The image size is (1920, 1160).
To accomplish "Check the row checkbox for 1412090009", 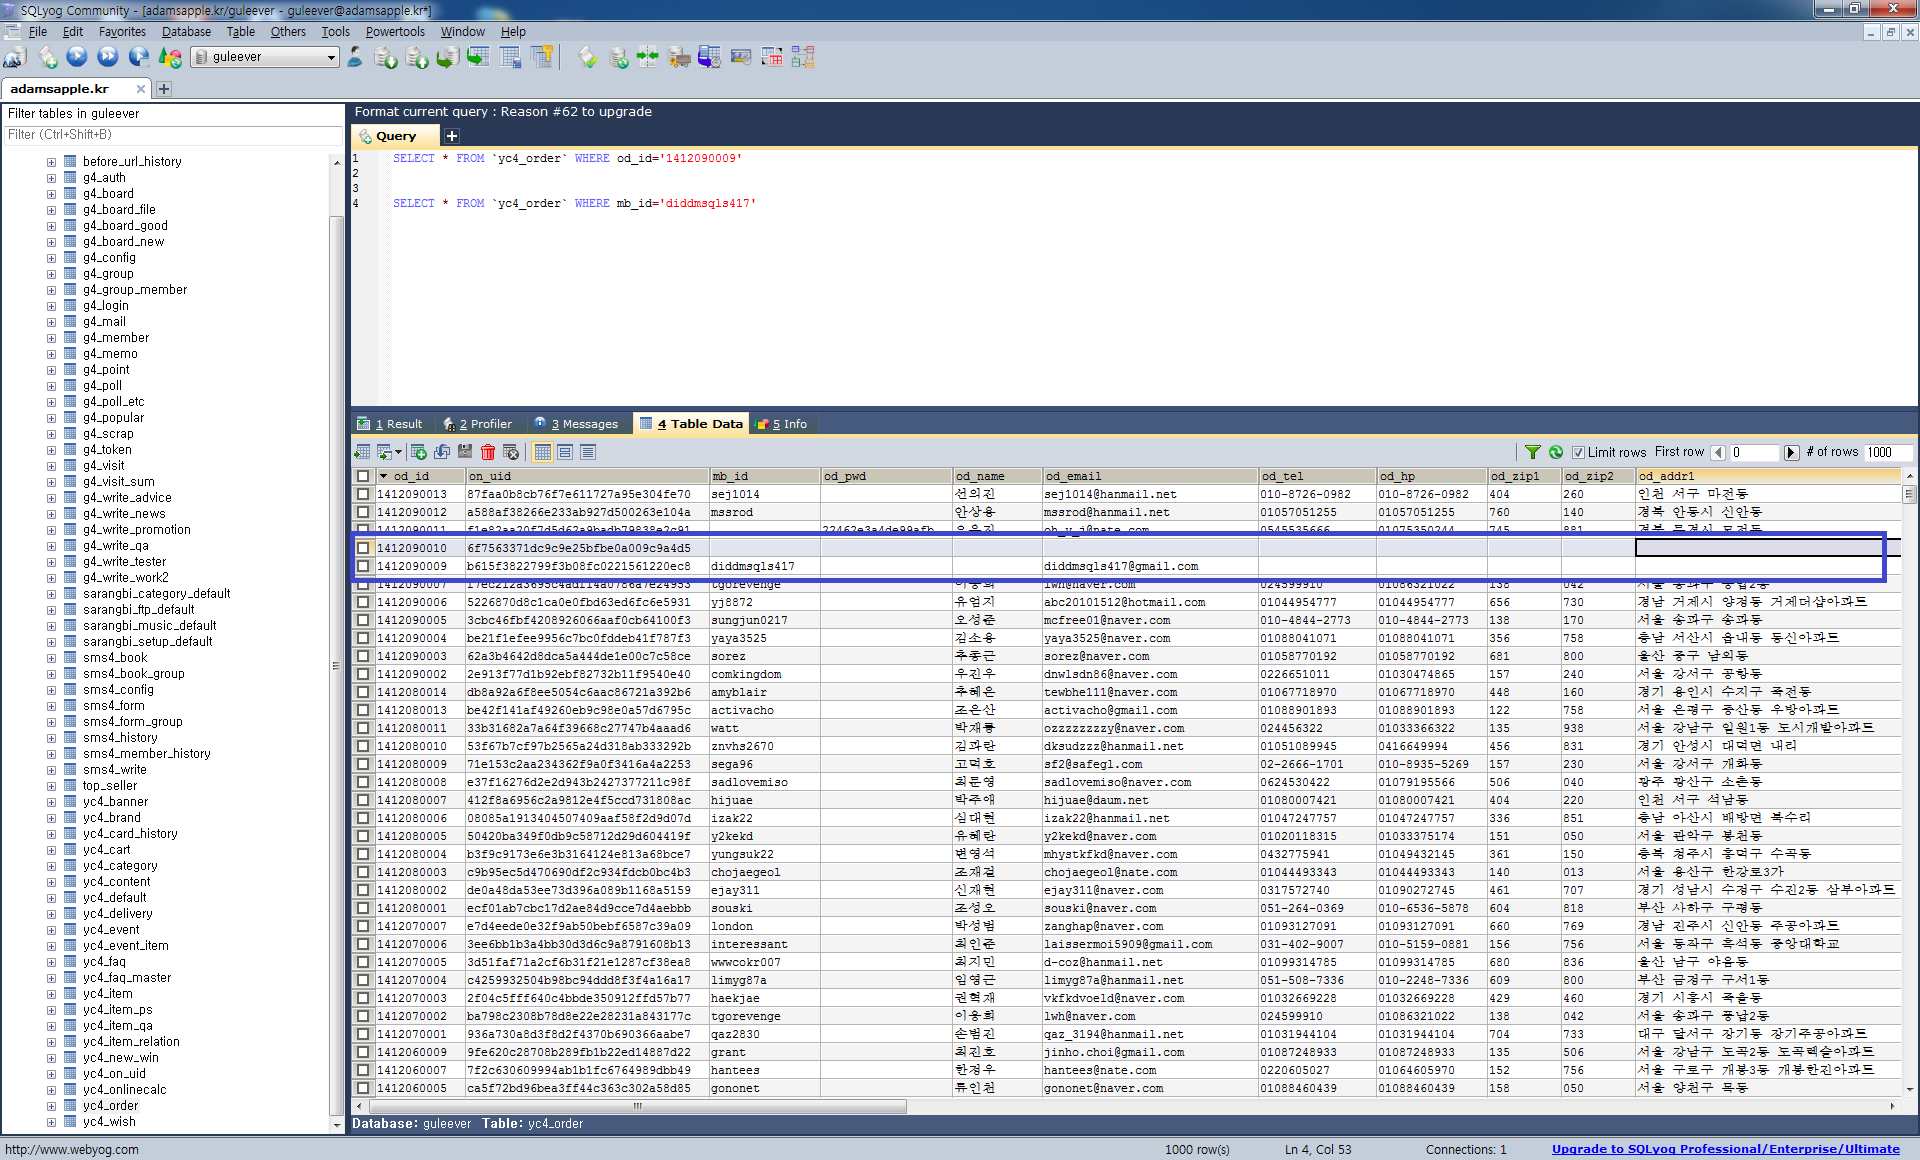I will (x=363, y=566).
